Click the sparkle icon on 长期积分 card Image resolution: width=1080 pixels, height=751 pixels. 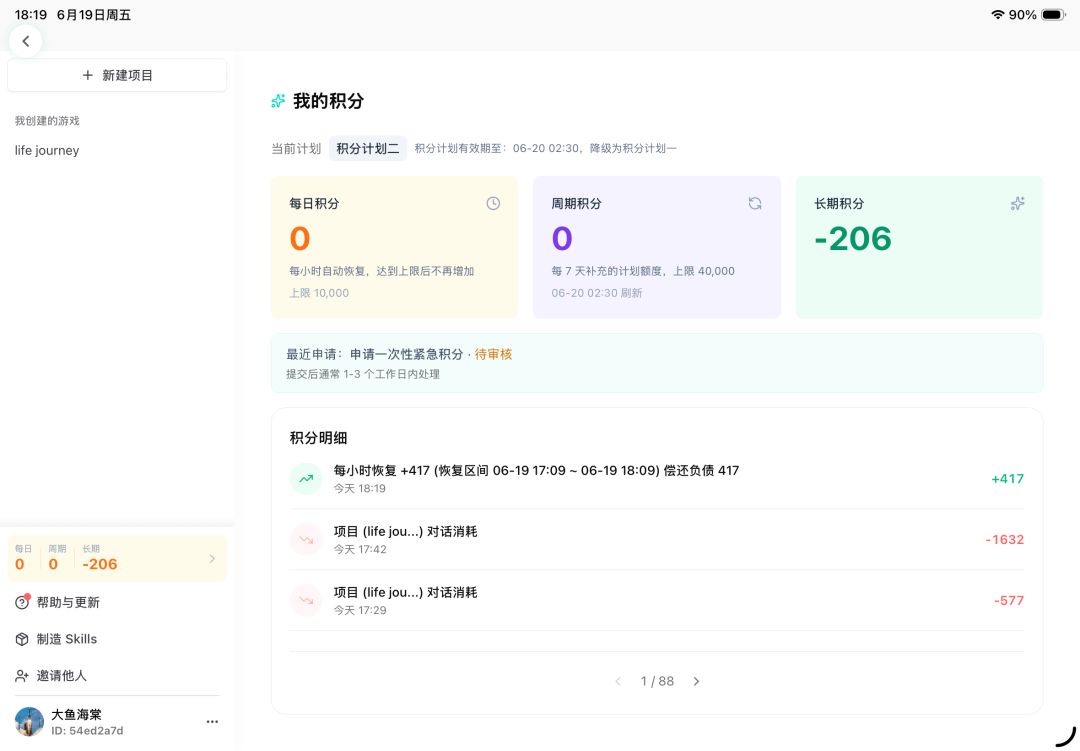[1017, 203]
